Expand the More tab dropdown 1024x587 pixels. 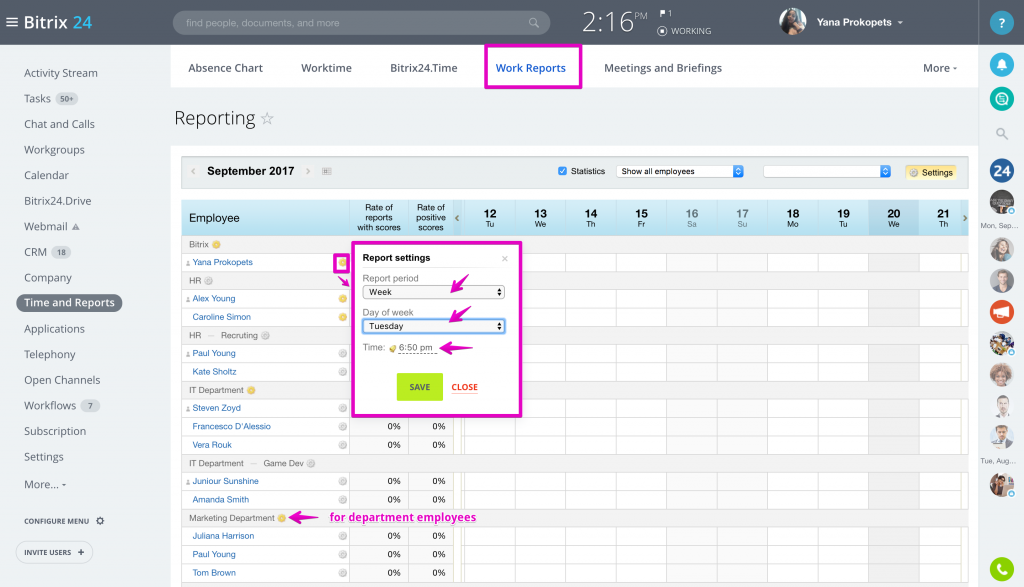pyautogui.click(x=940, y=68)
